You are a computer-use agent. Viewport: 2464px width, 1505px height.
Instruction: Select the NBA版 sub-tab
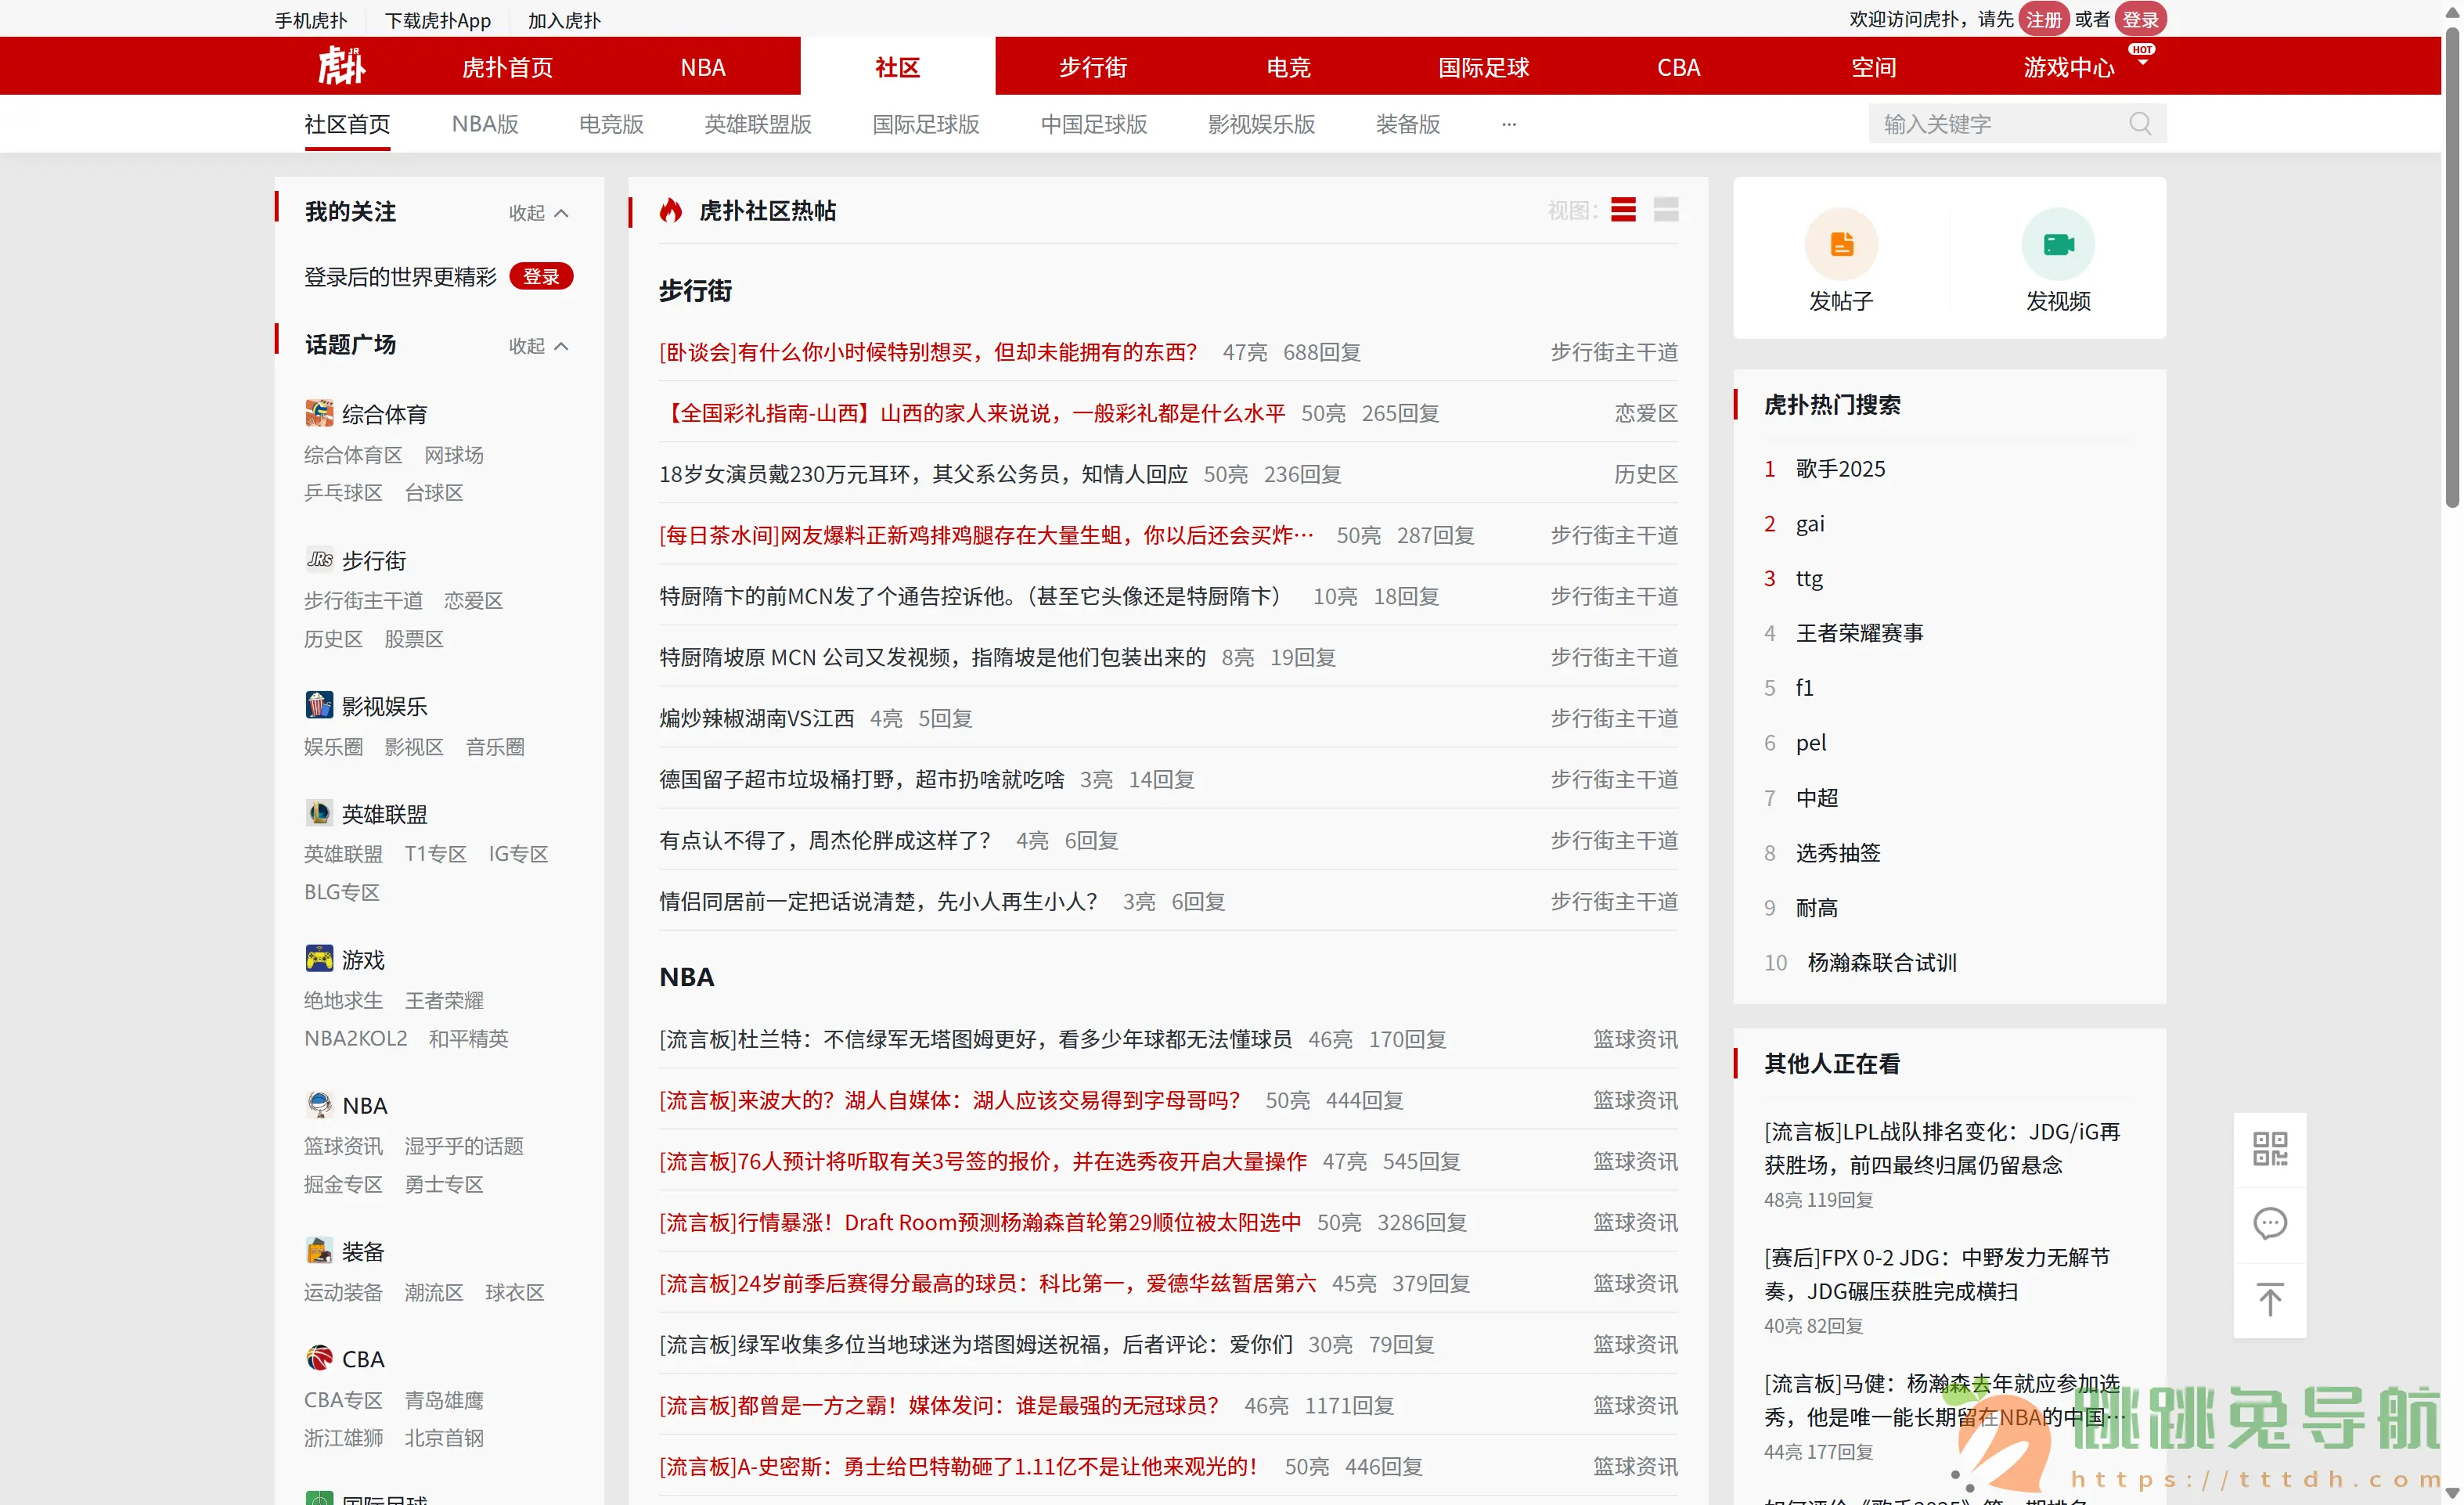click(485, 124)
